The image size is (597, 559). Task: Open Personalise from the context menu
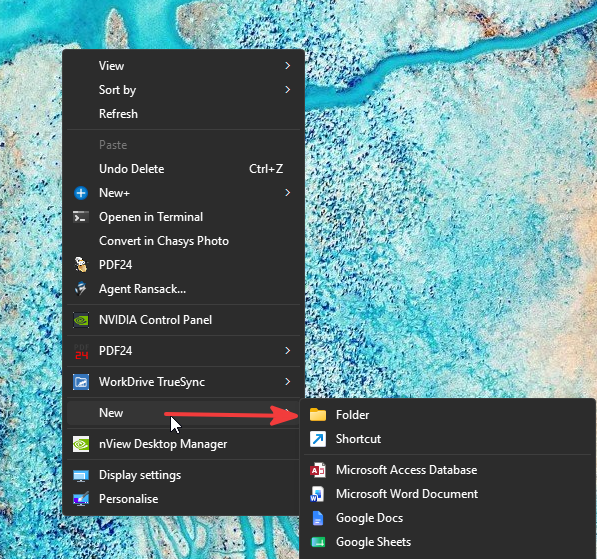184,499
